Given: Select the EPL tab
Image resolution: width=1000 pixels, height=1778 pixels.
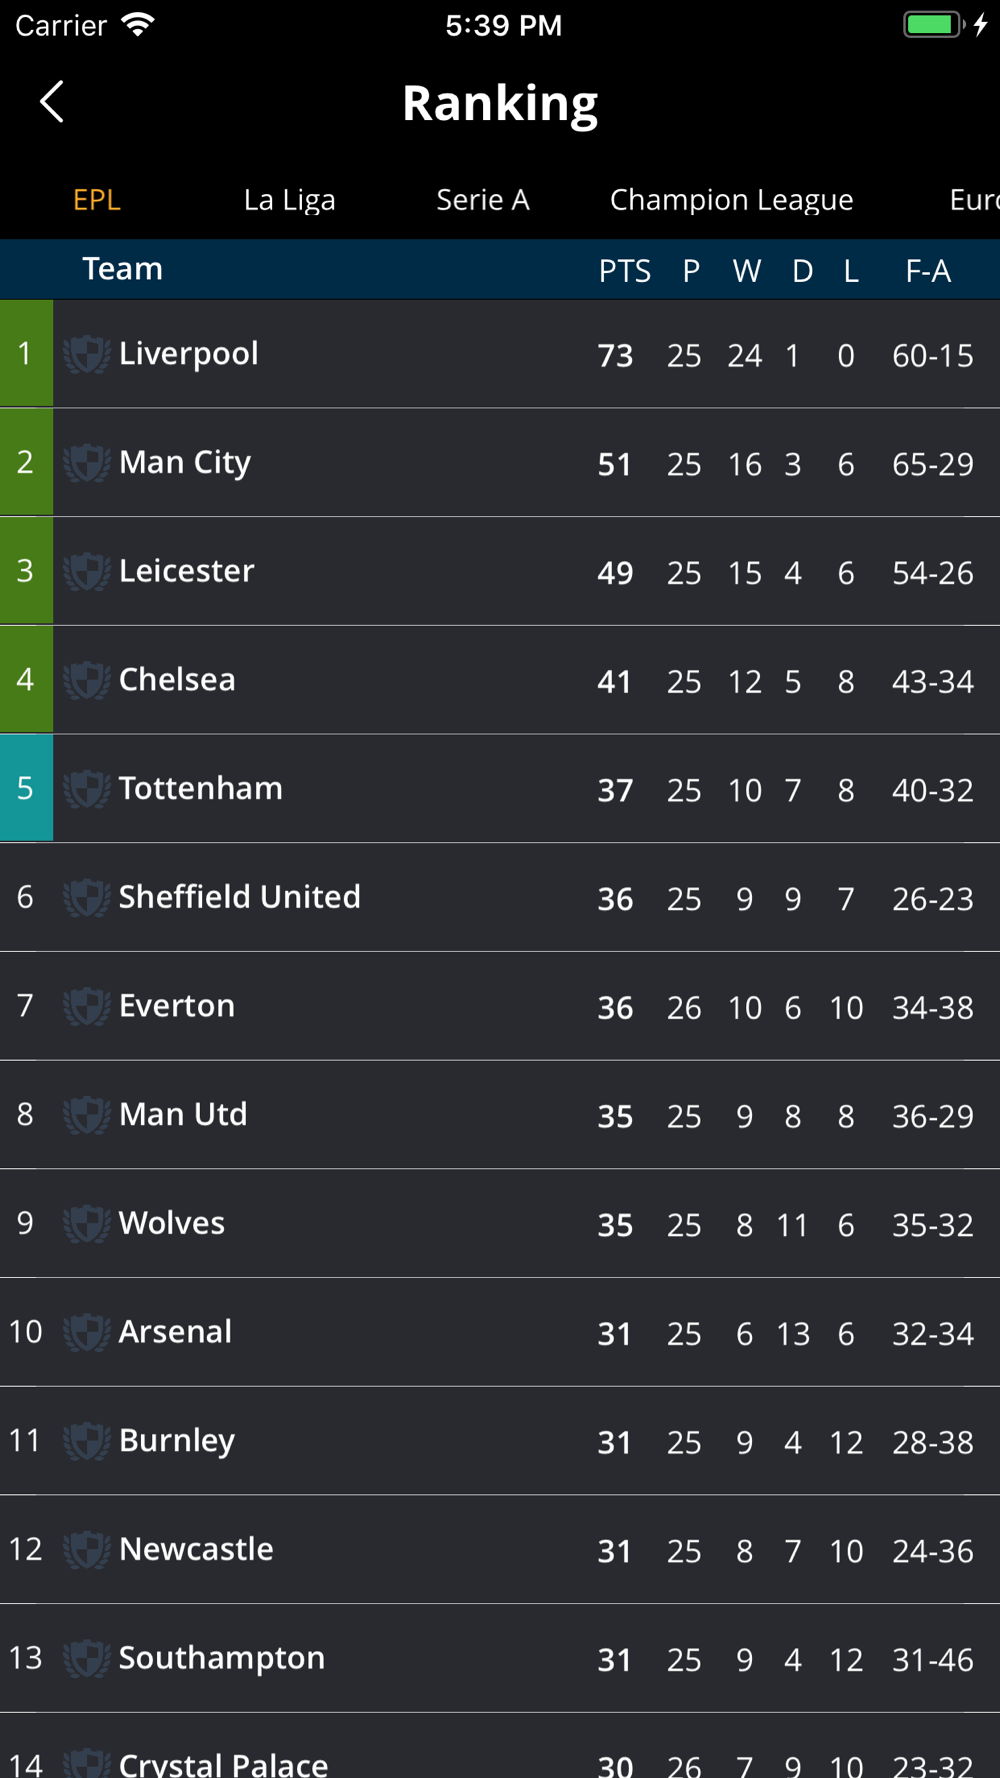Looking at the screenshot, I should point(97,200).
